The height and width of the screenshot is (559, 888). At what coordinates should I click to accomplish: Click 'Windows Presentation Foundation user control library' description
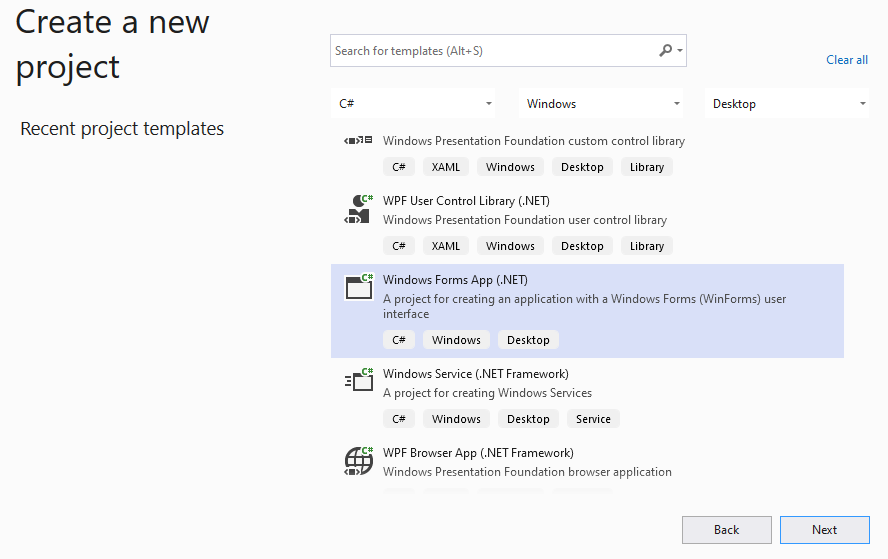pos(525,220)
